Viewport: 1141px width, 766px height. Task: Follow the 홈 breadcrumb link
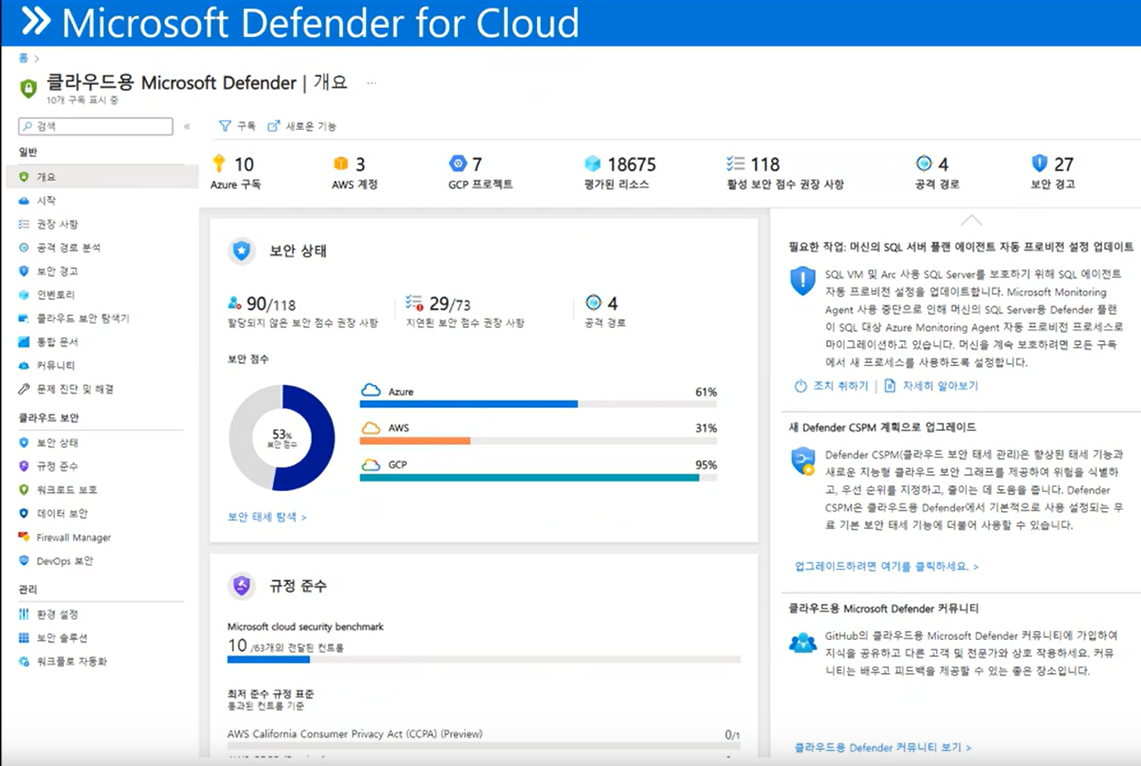pos(23,57)
